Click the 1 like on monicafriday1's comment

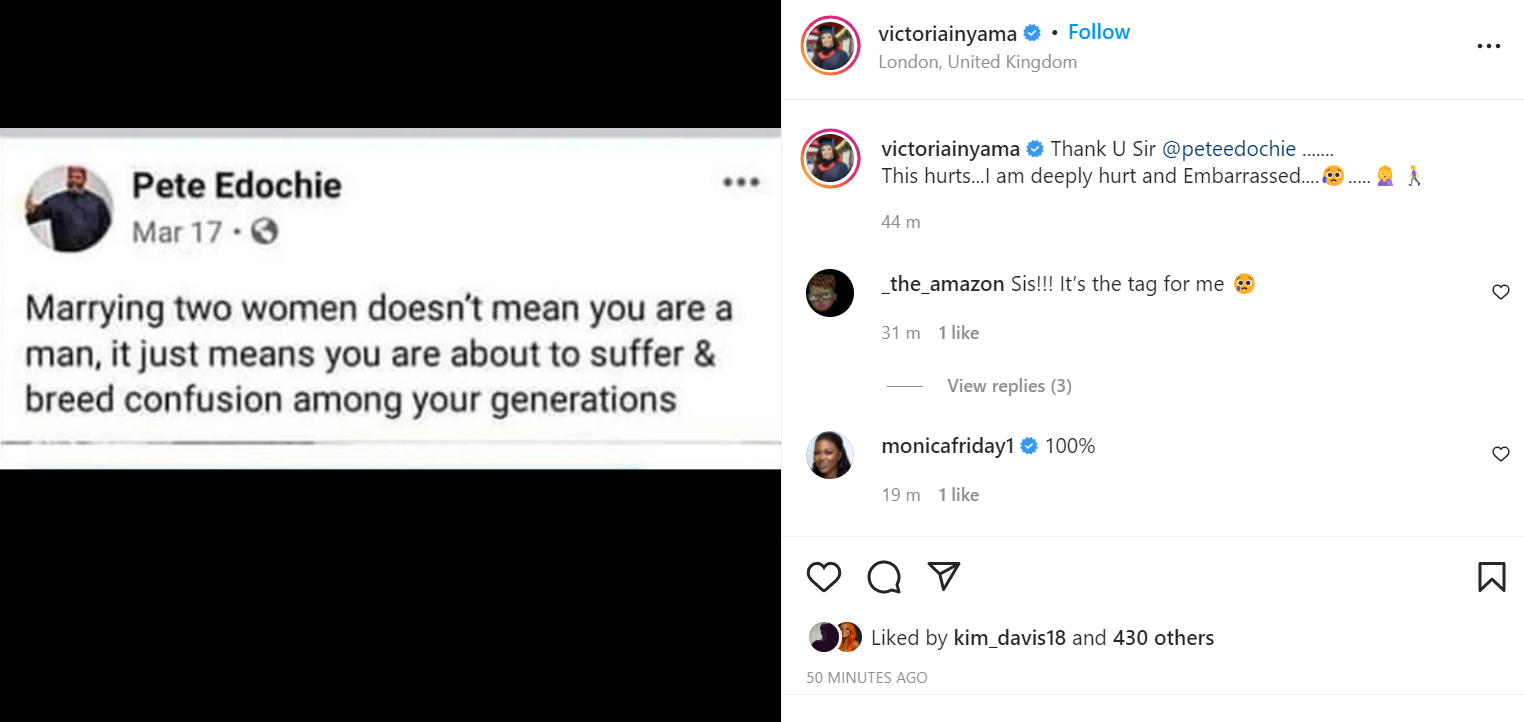(958, 494)
